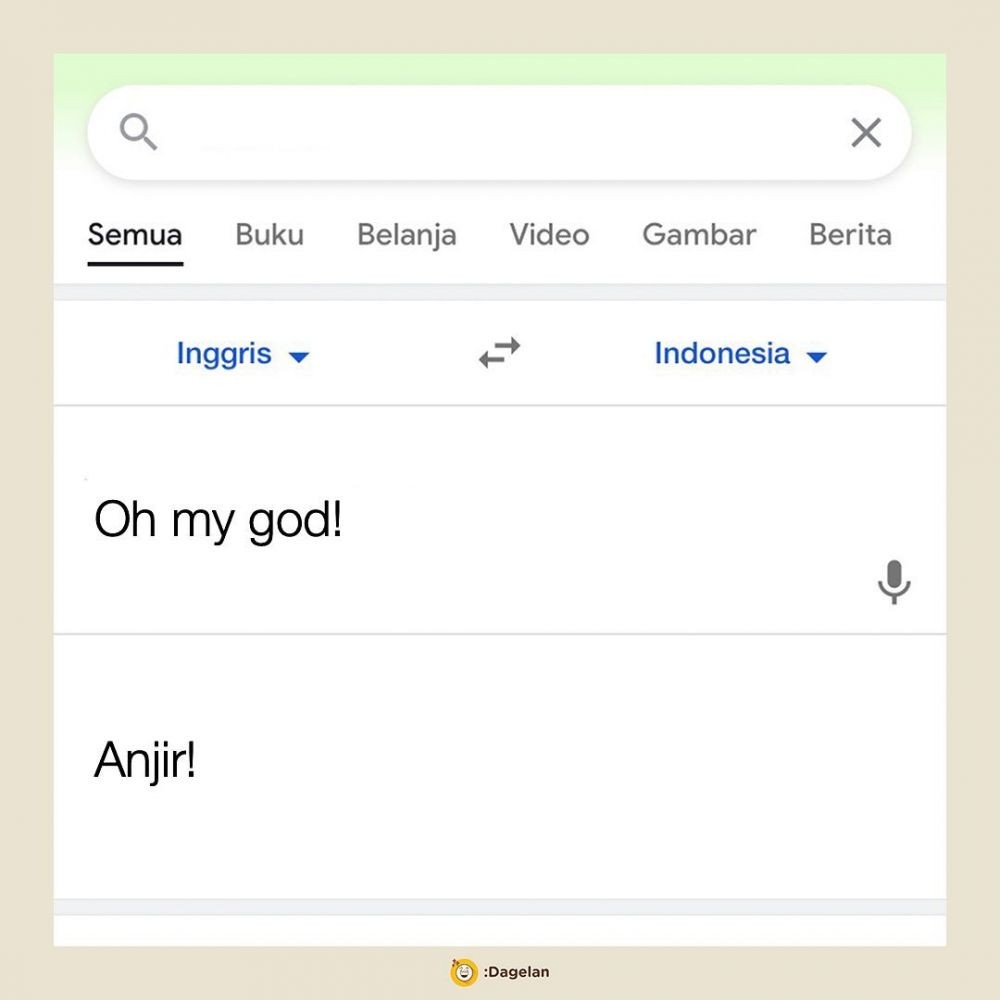Open the Belanja tab
1000x1000 pixels.
tap(406, 235)
